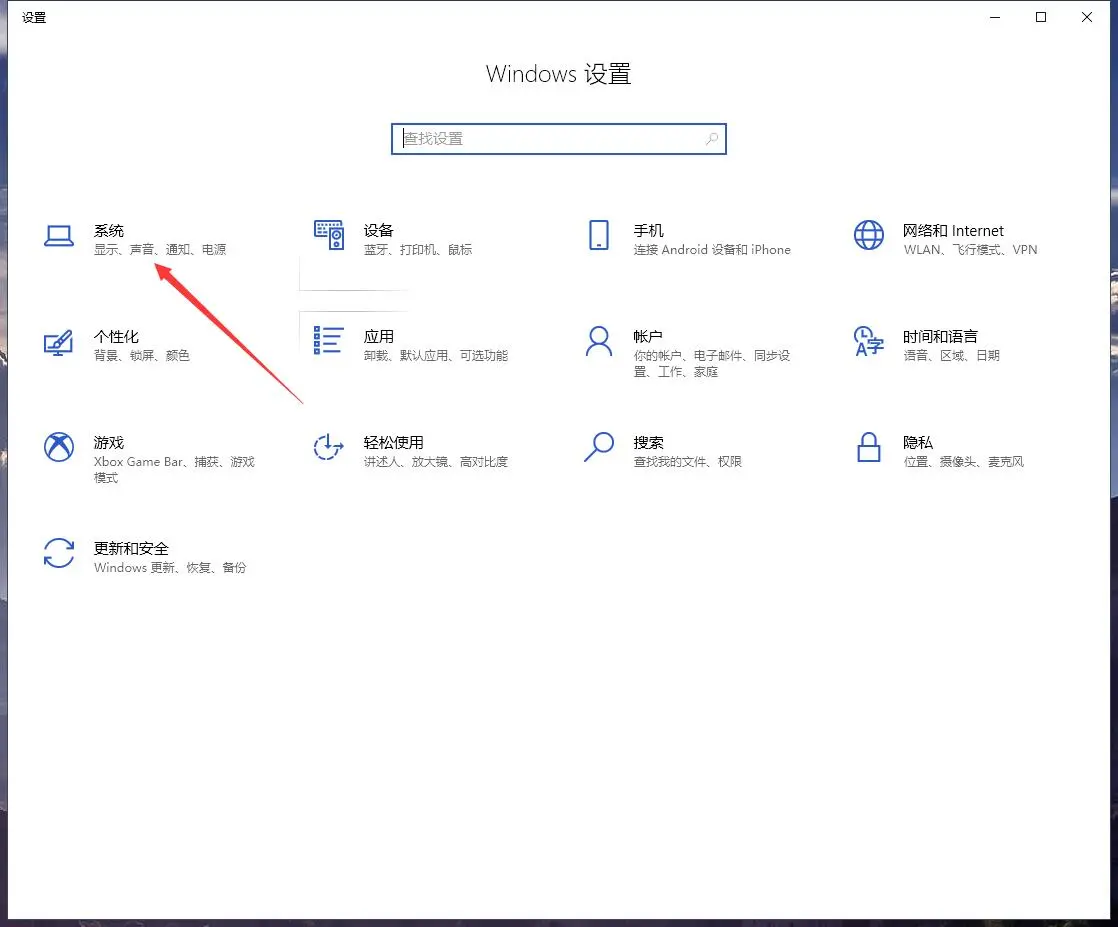Click the laptop icon for 系统
The height and width of the screenshot is (927, 1118).
coord(59,236)
